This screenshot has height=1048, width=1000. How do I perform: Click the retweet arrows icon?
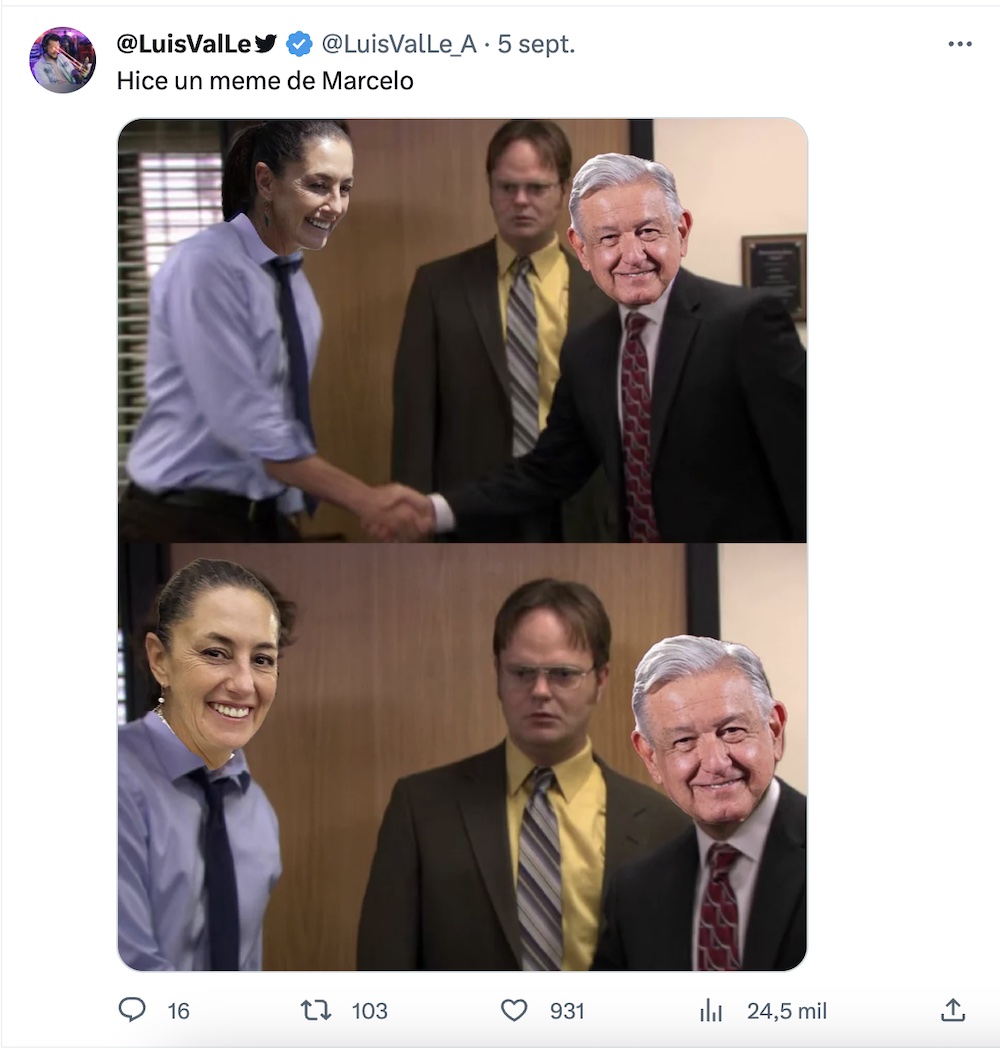point(316,1010)
